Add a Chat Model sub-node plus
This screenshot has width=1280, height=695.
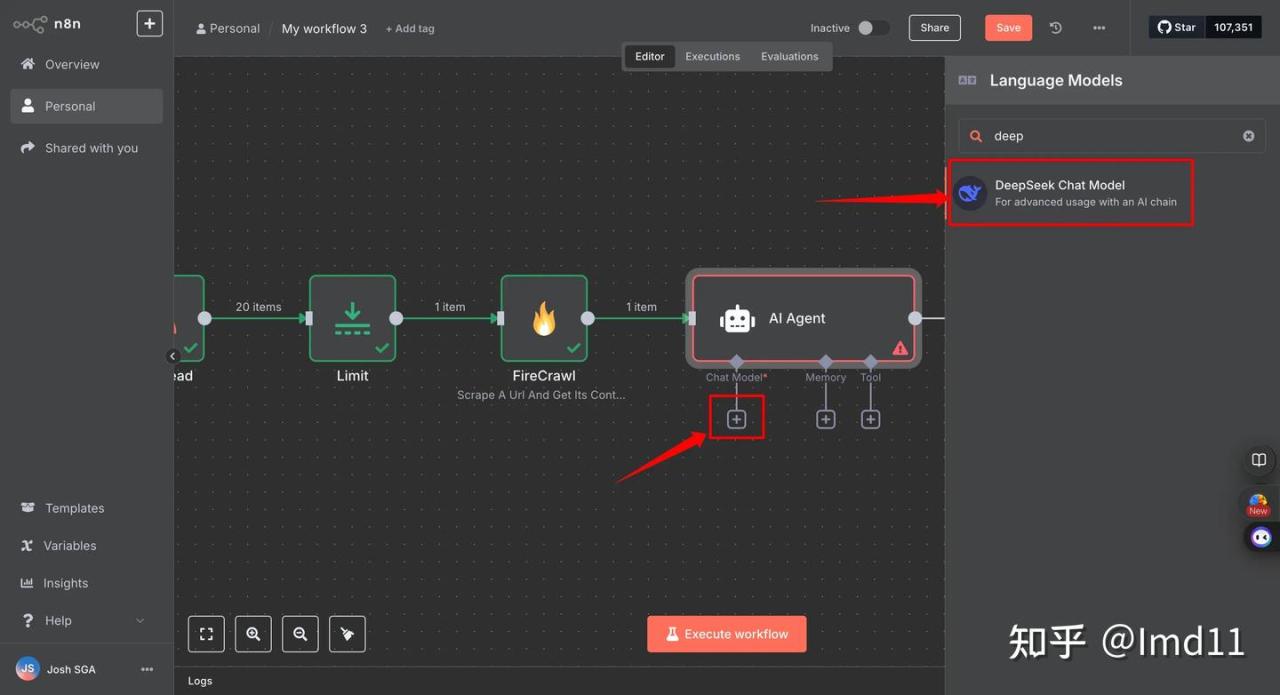736,419
